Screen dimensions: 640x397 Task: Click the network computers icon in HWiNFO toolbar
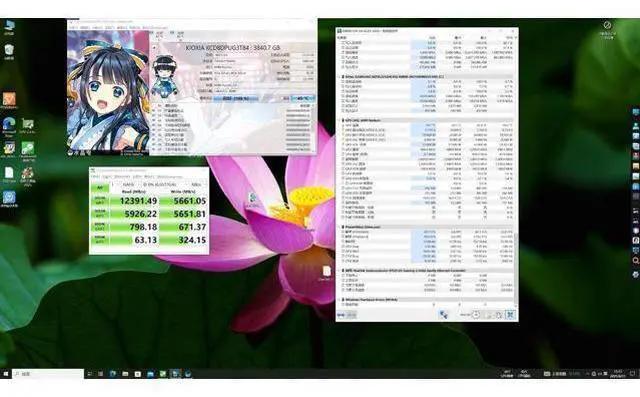pos(443,315)
